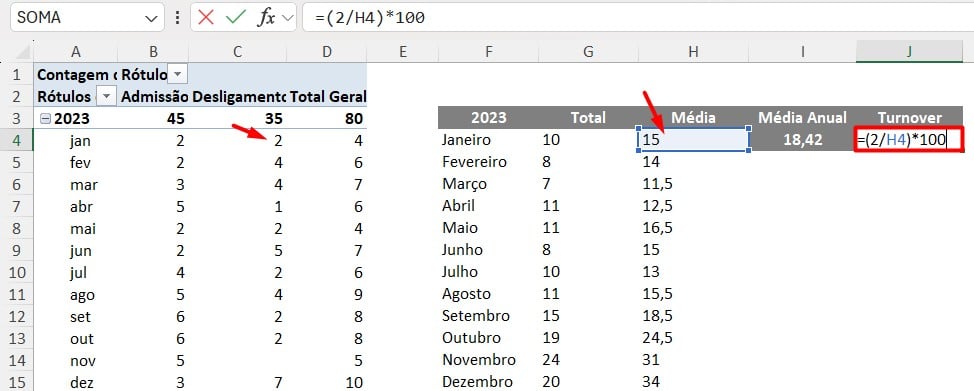
Task: Open the Insert Function fx dialog
Action: (x=266, y=17)
